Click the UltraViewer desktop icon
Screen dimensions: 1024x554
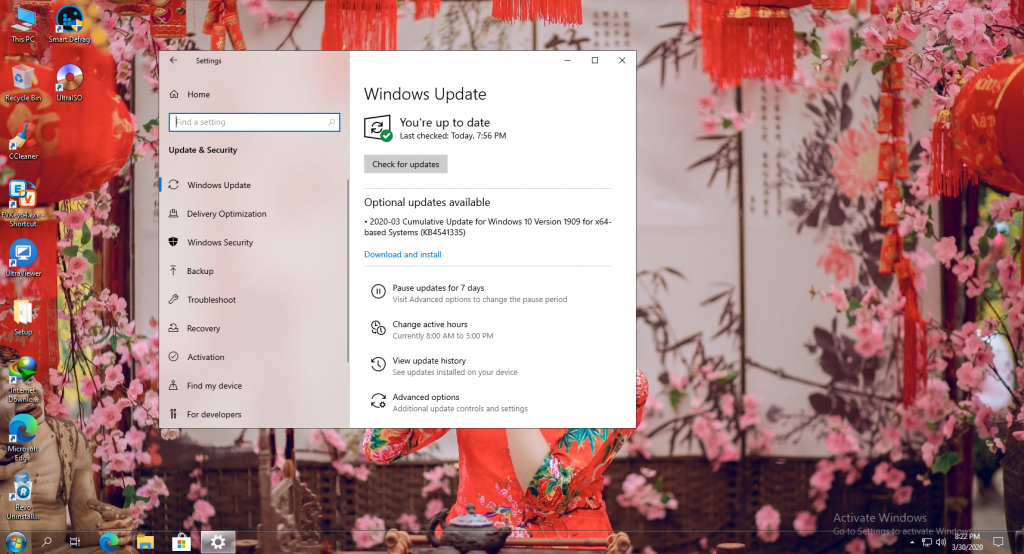point(23,259)
